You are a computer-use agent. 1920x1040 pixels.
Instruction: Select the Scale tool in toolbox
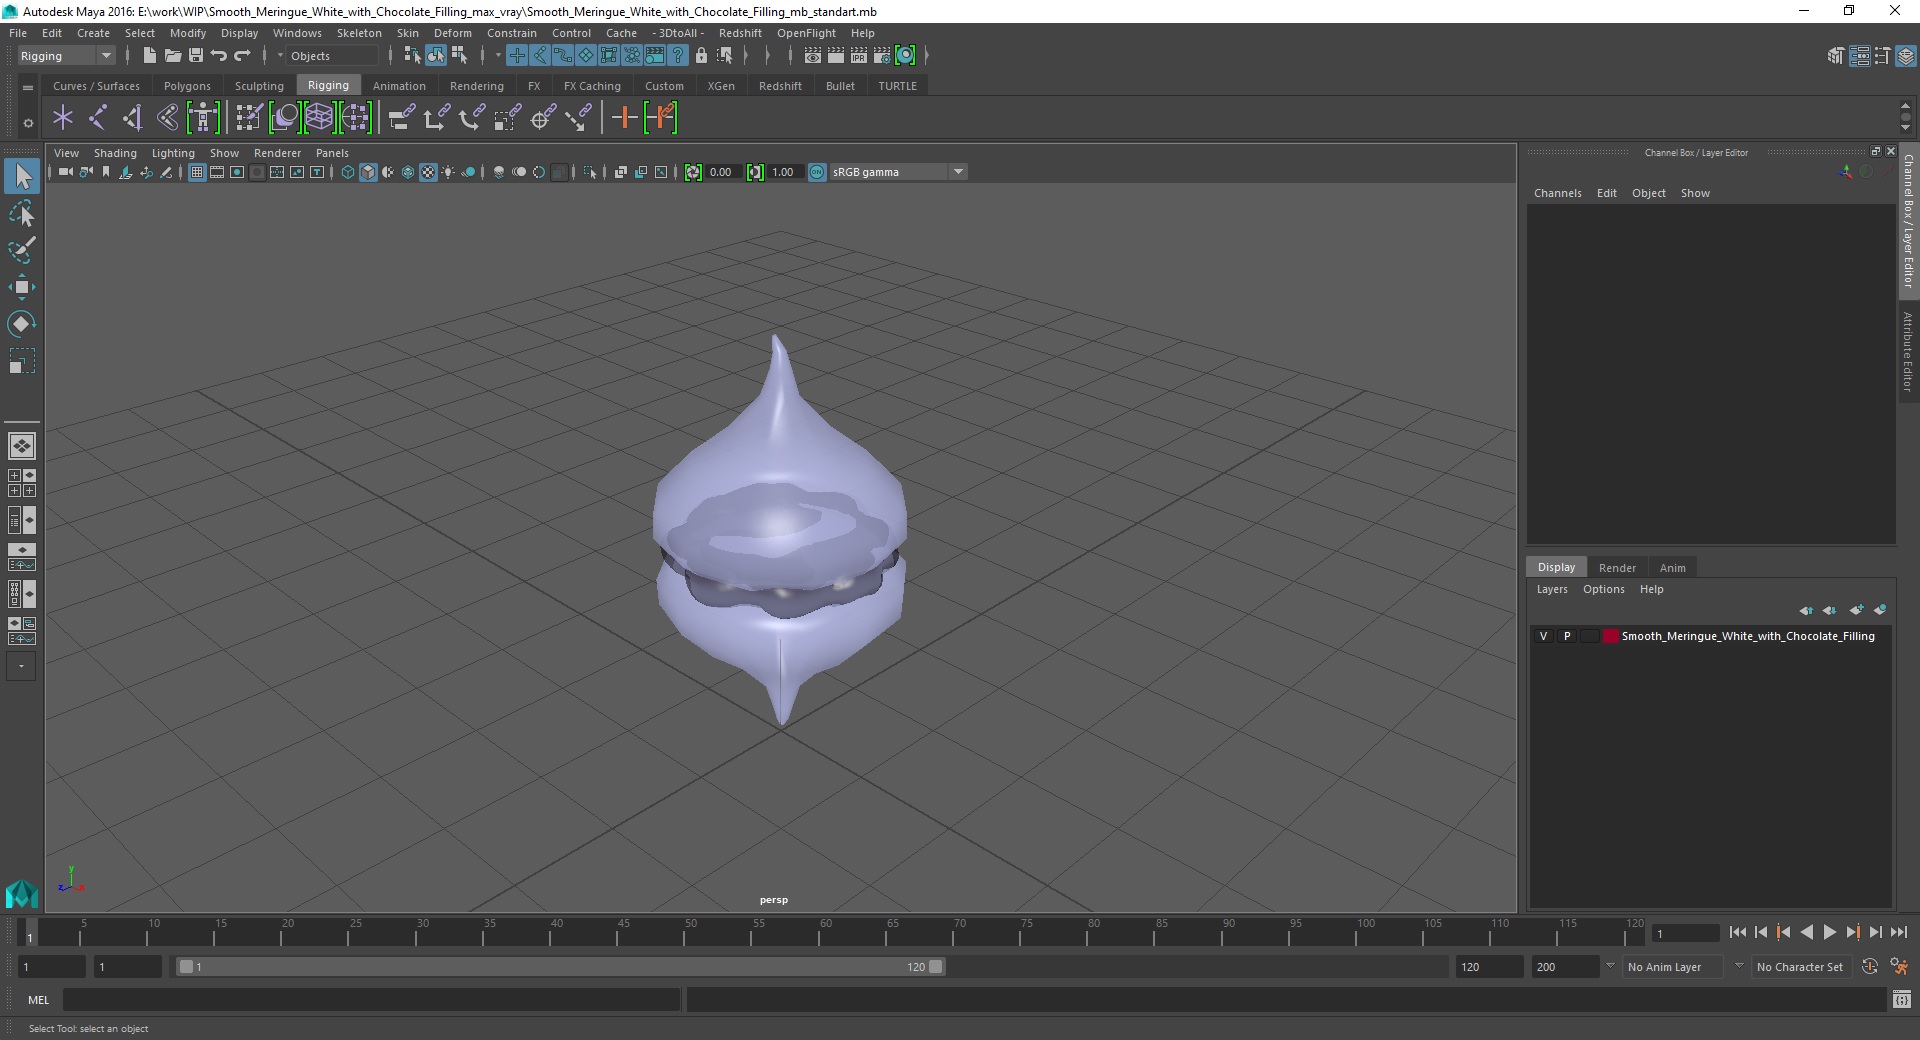tap(21, 360)
